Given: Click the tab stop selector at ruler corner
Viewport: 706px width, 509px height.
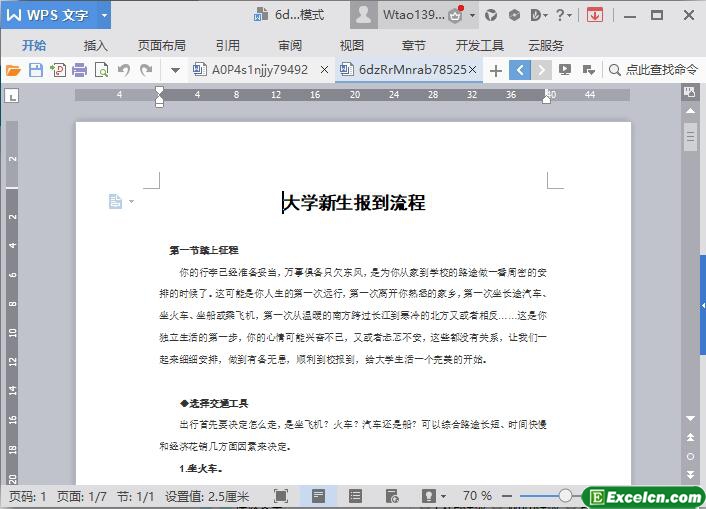Looking at the screenshot, I should tap(12, 95).
